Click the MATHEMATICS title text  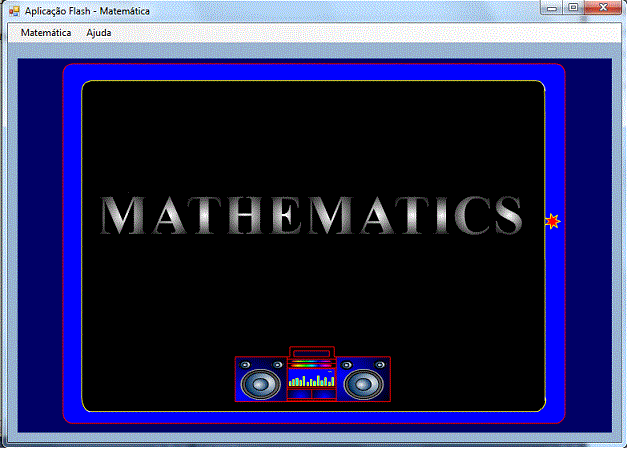311,215
